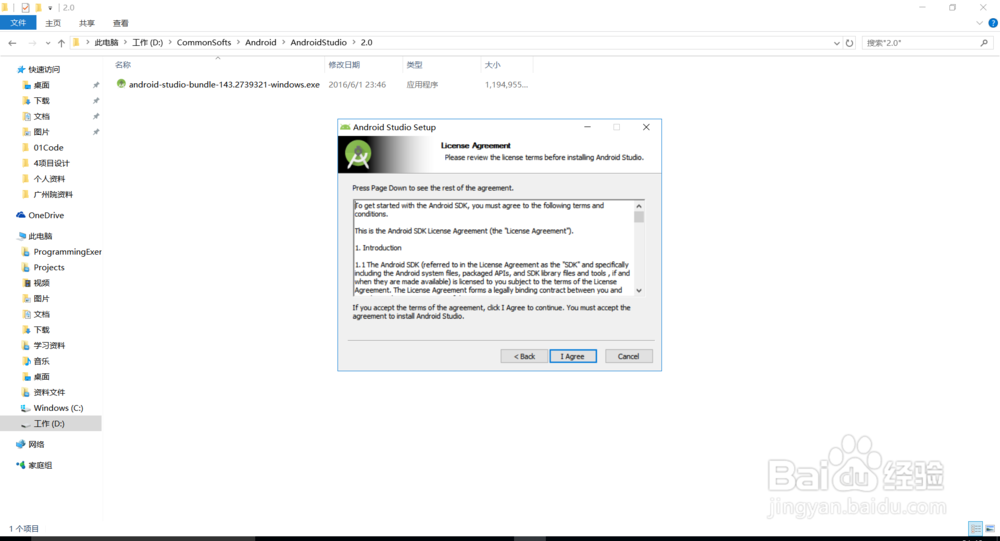
Task: Open the 广州院资料 folder in sidebar
Action: 53,194
